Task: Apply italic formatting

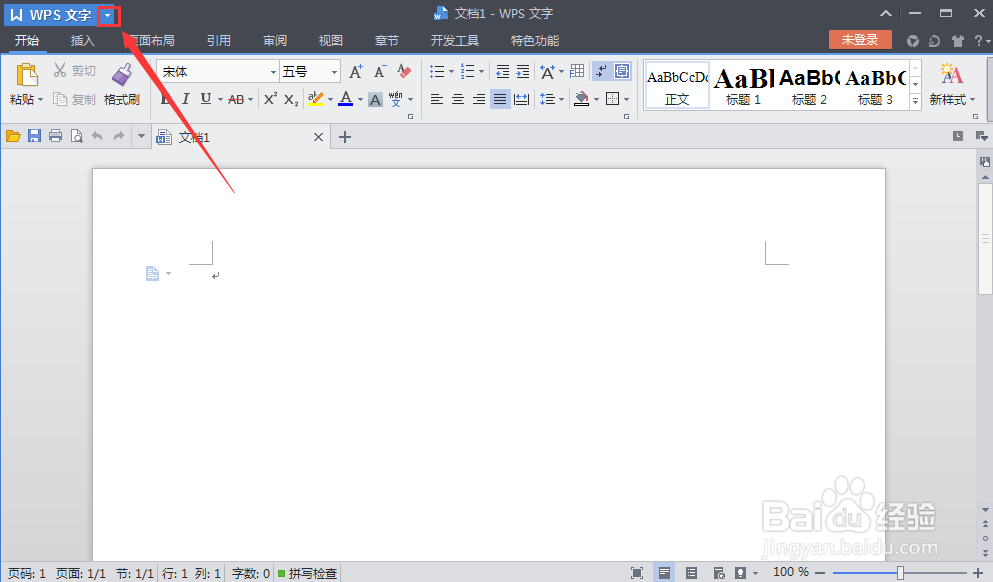Action: pyautogui.click(x=187, y=96)
